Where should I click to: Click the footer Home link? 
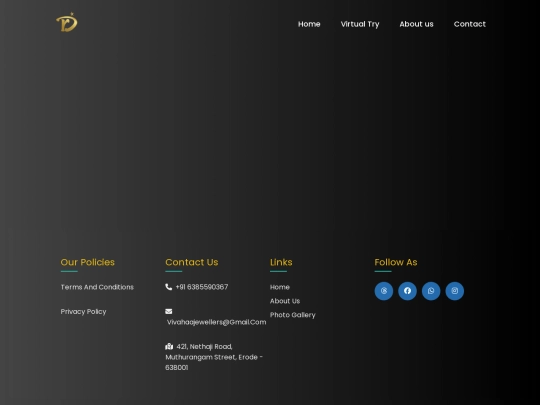(x=280, y=287)
